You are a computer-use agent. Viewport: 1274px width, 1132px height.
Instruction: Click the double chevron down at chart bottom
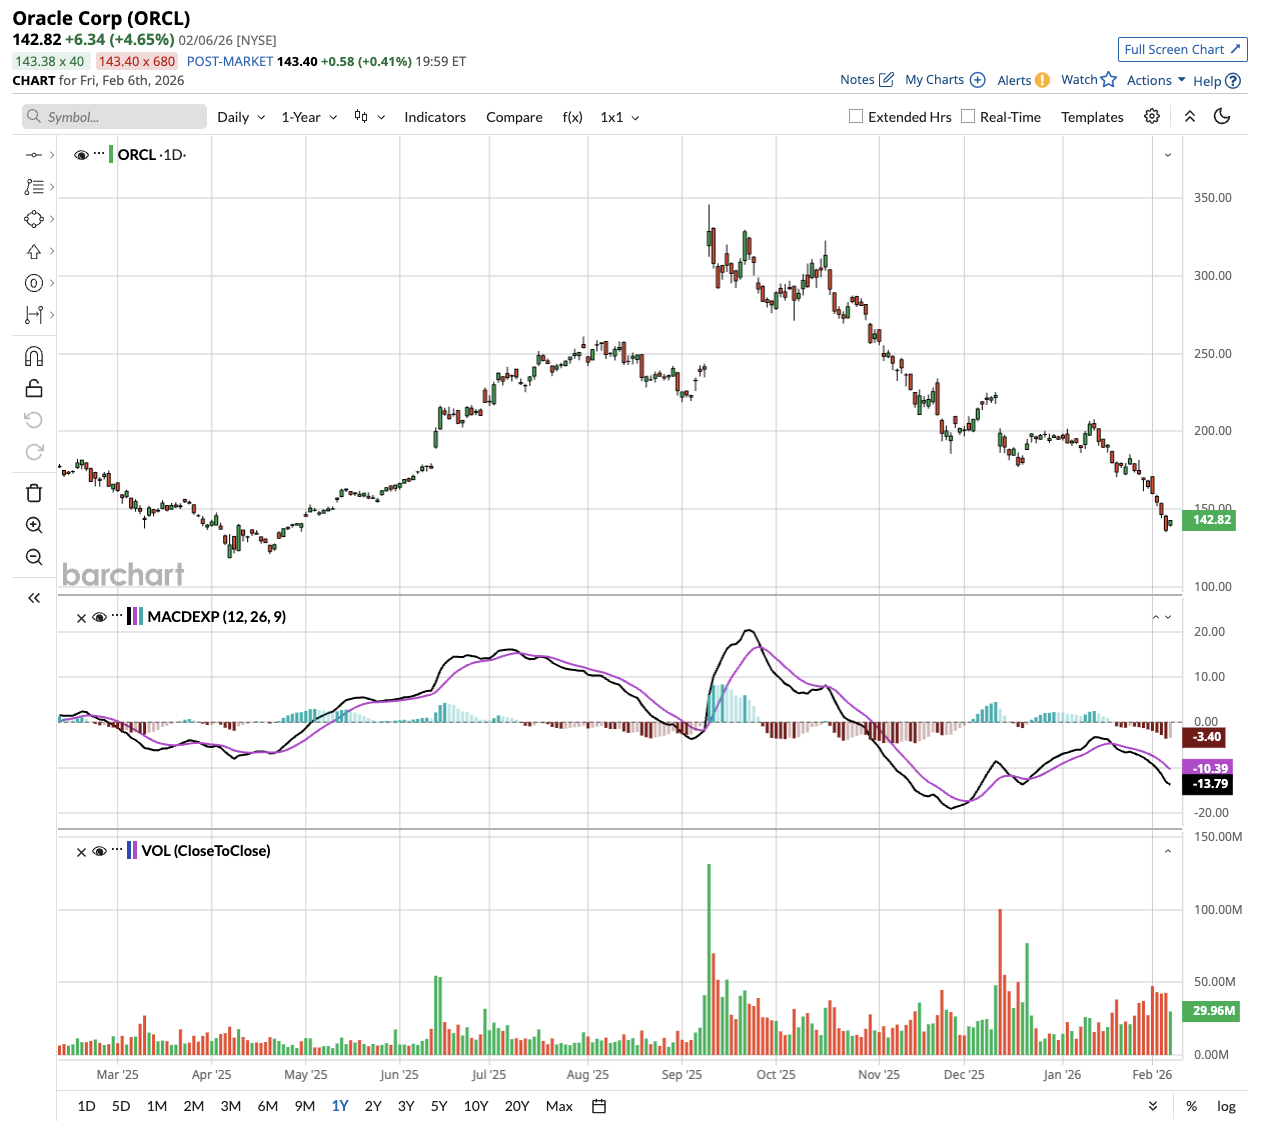click(1153, 1106)
